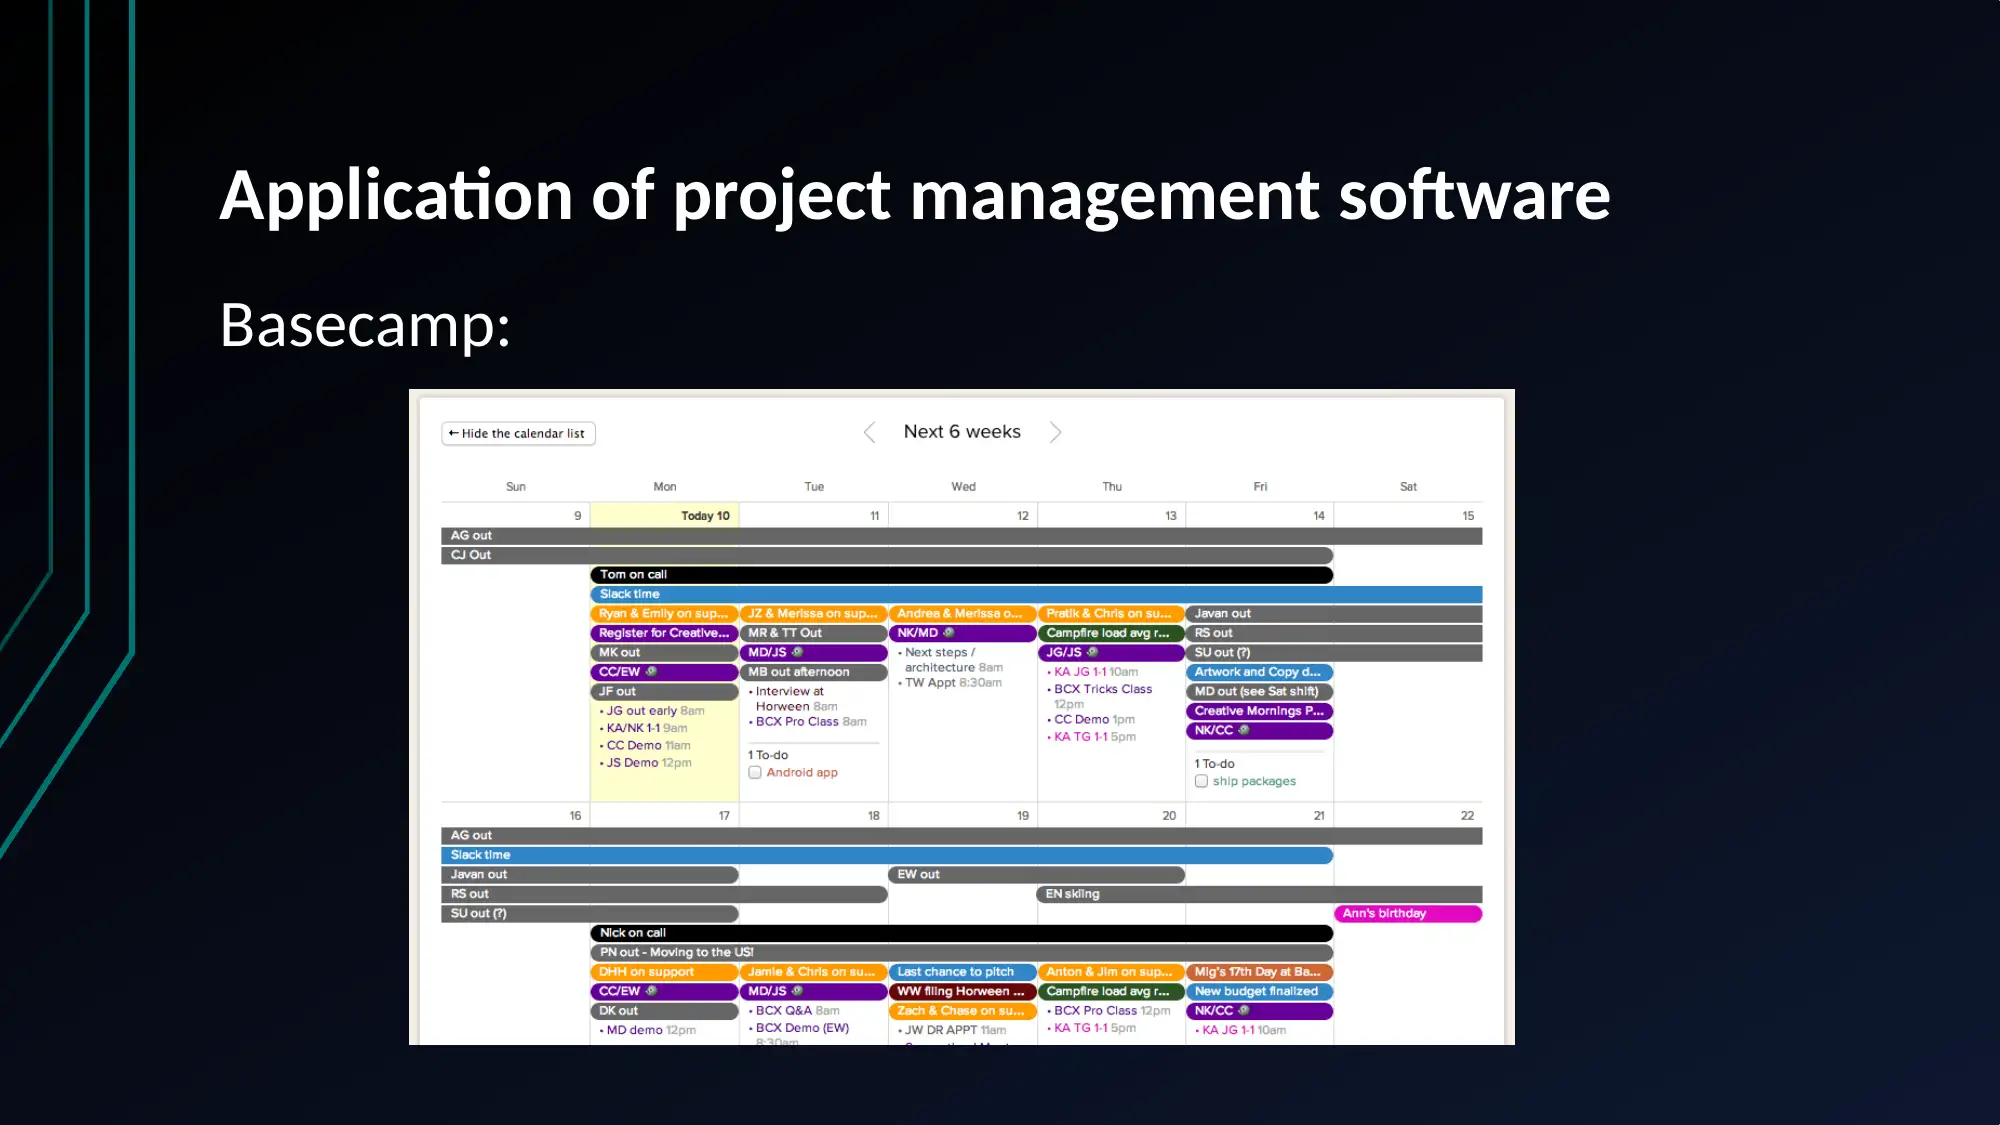
Task: Check the Android app to-do checkbox
Action: (x=755, y=772)
